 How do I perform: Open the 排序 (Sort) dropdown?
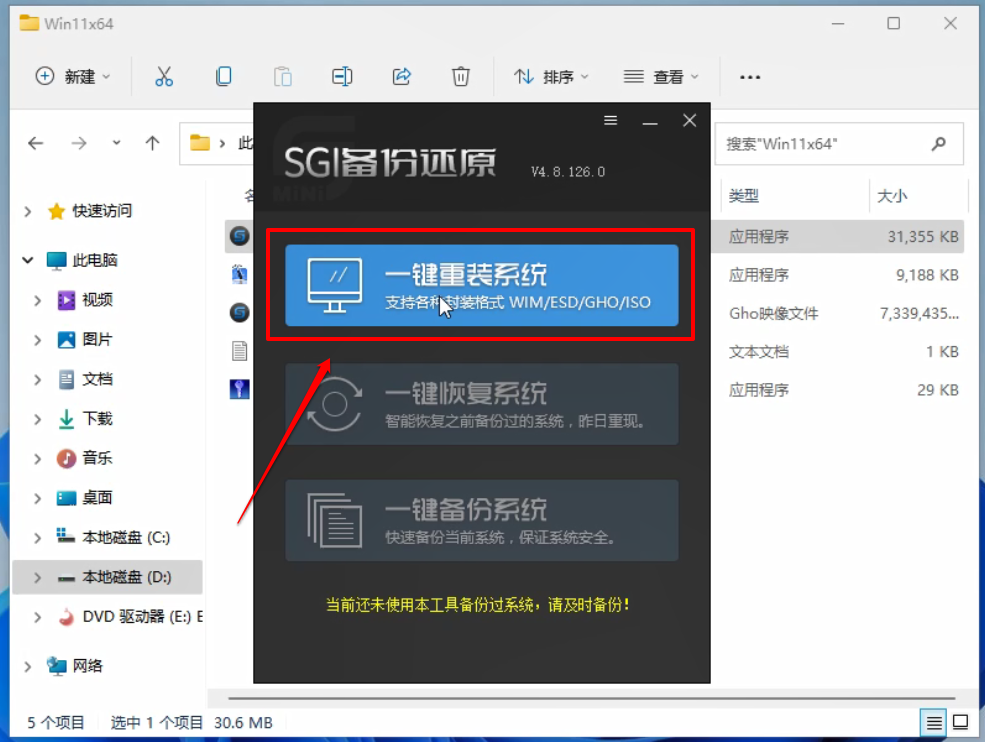coord(552,75)
